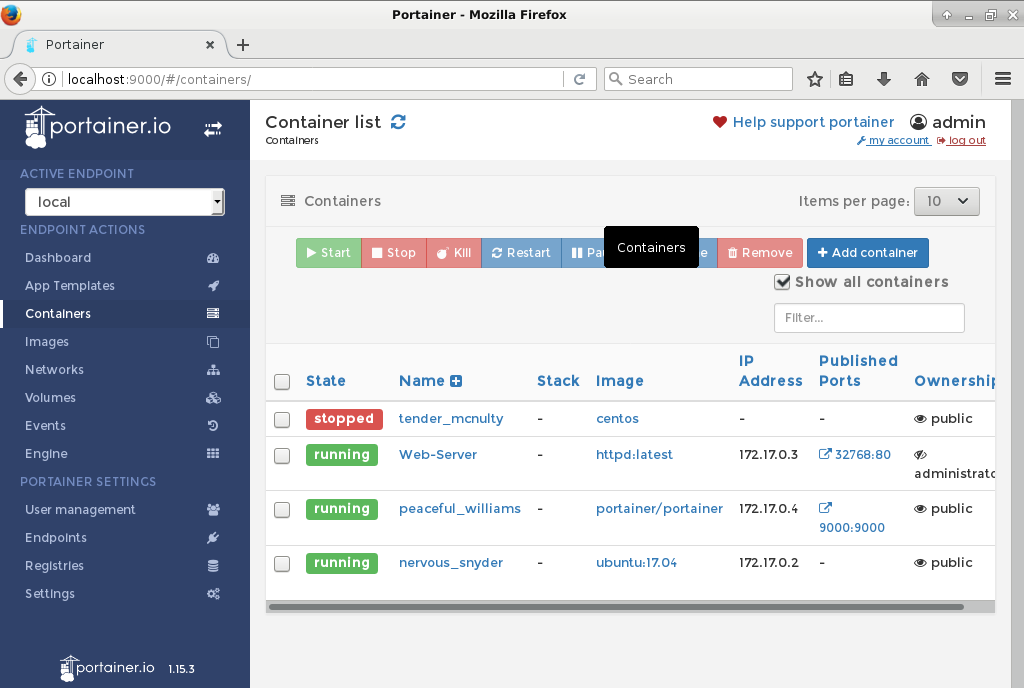The width and height of the screenshot is (1024, 688).
Task: Click the portainer.io logo in the sidebar header
Action: coord(98,127)
